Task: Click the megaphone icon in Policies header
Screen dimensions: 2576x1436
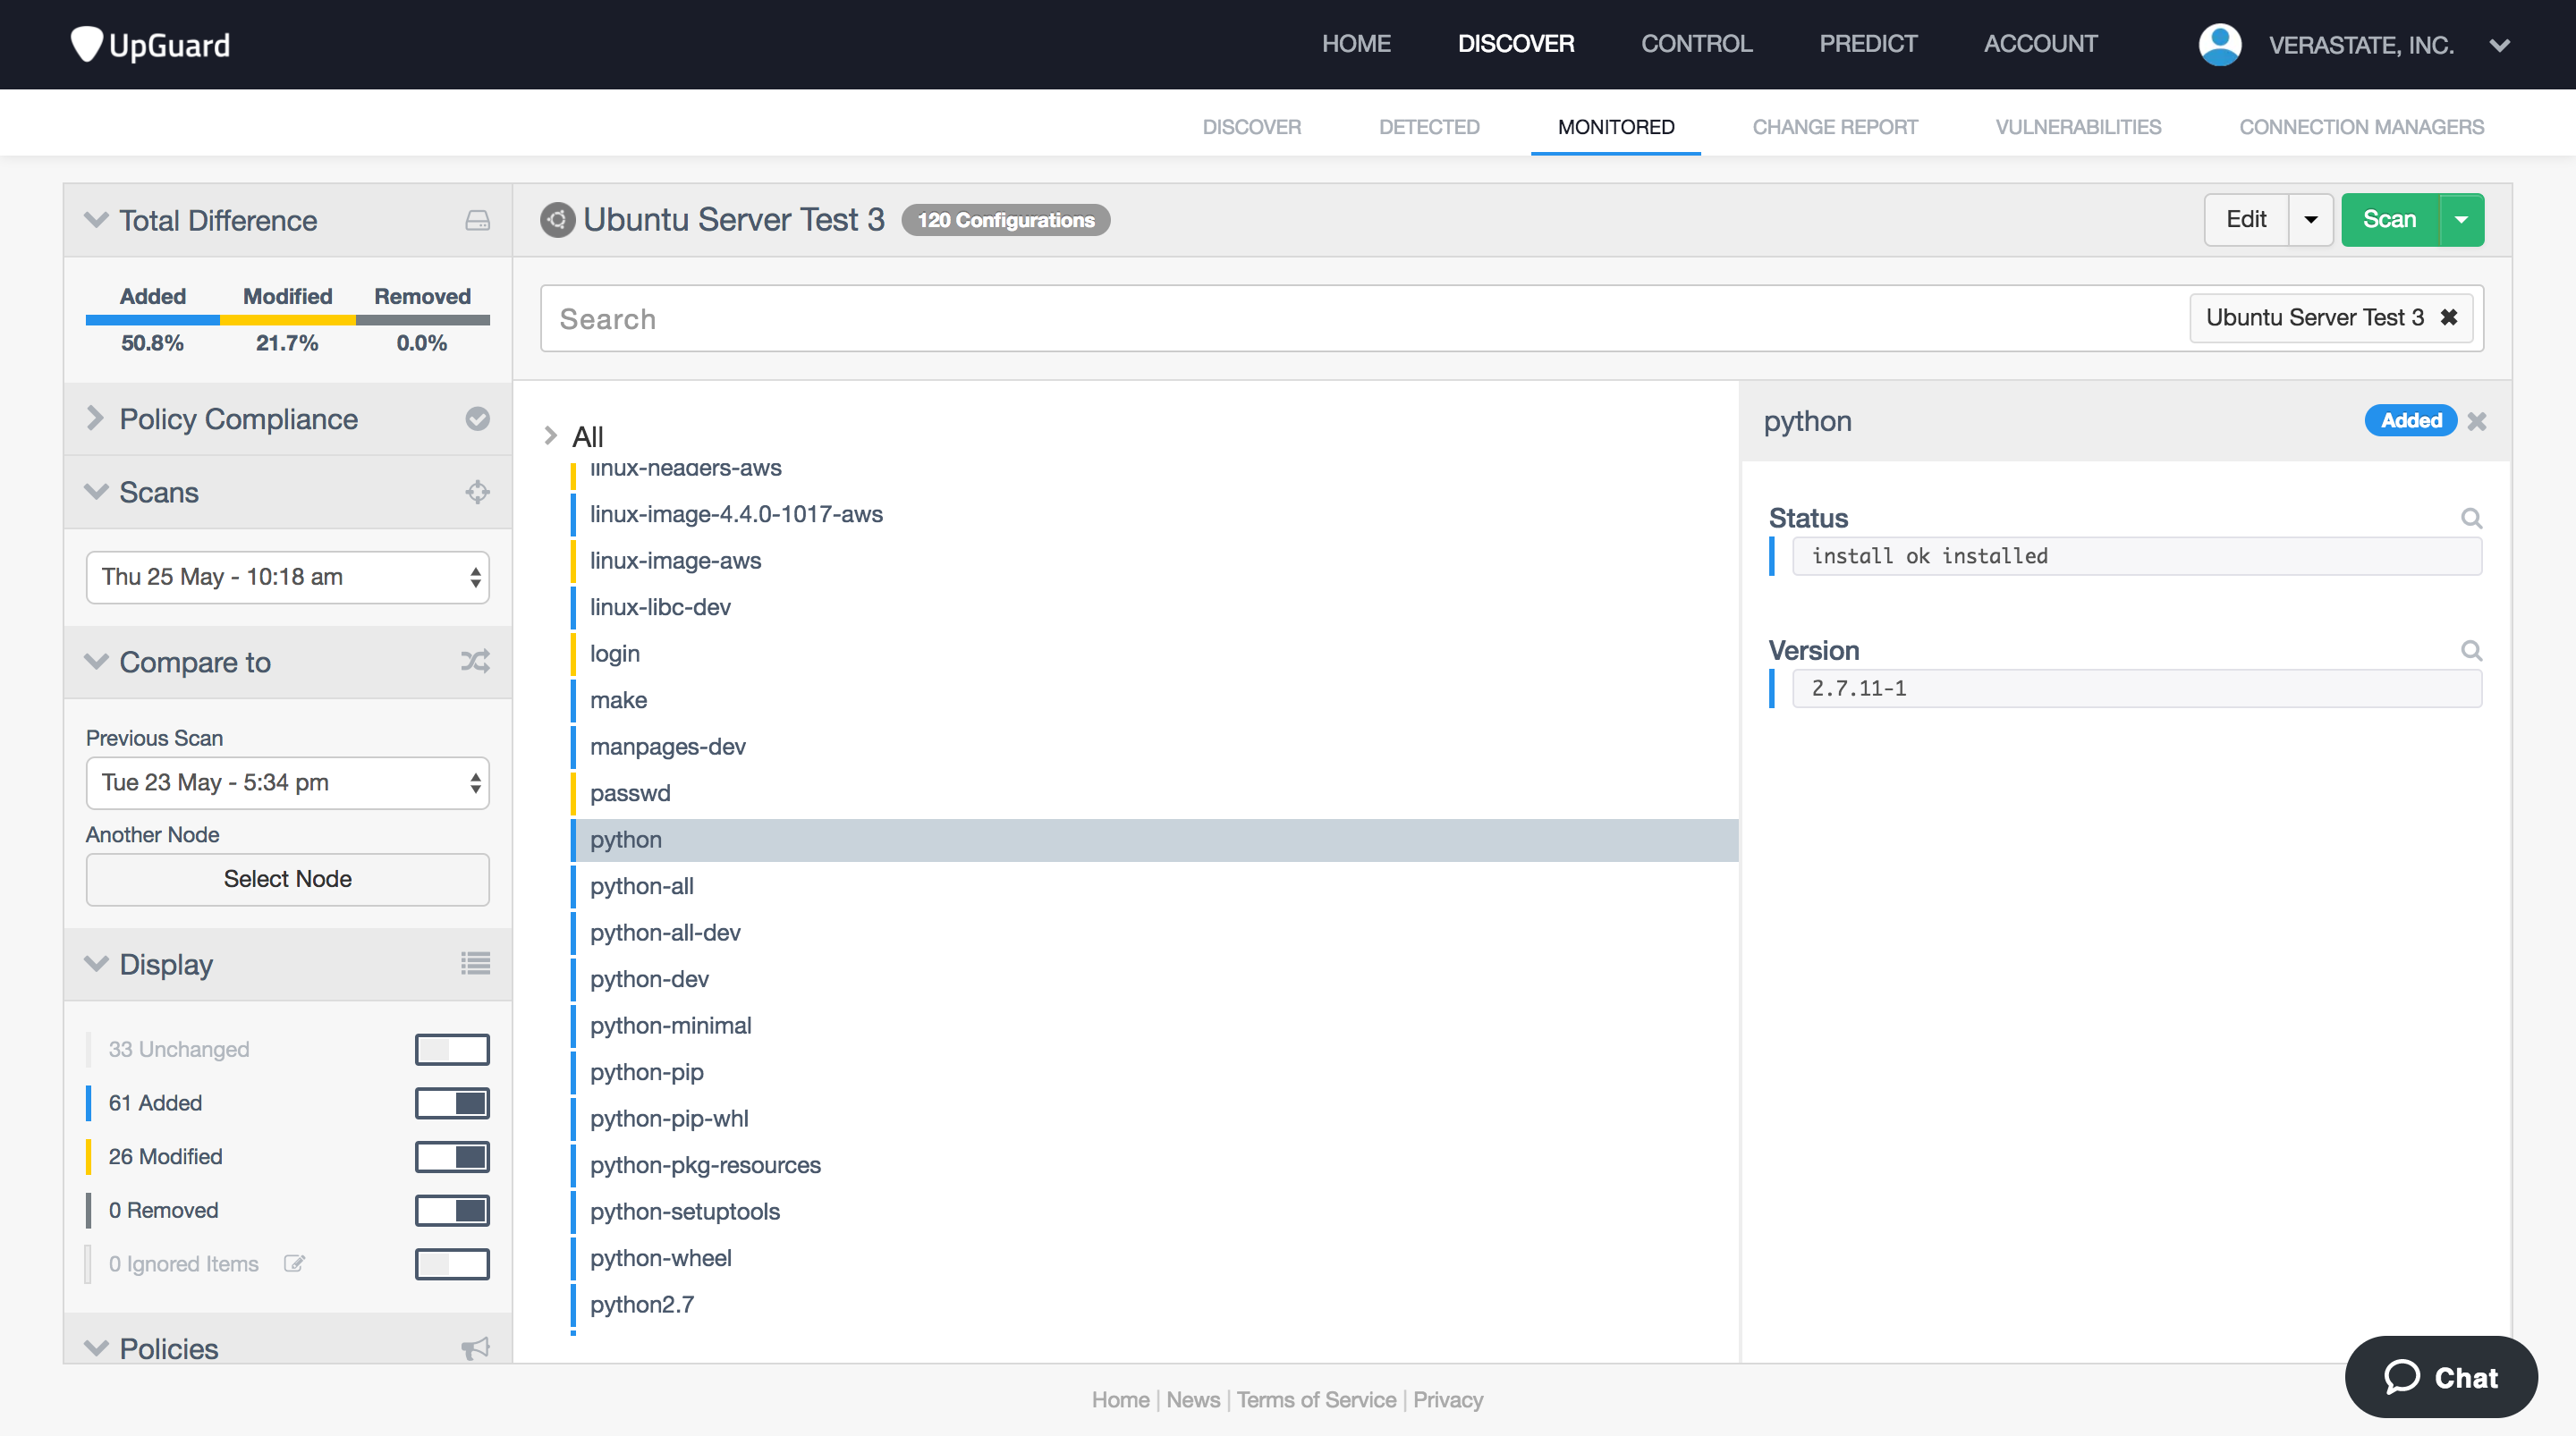Action: pyautogui.click(x=475, y=1348)
